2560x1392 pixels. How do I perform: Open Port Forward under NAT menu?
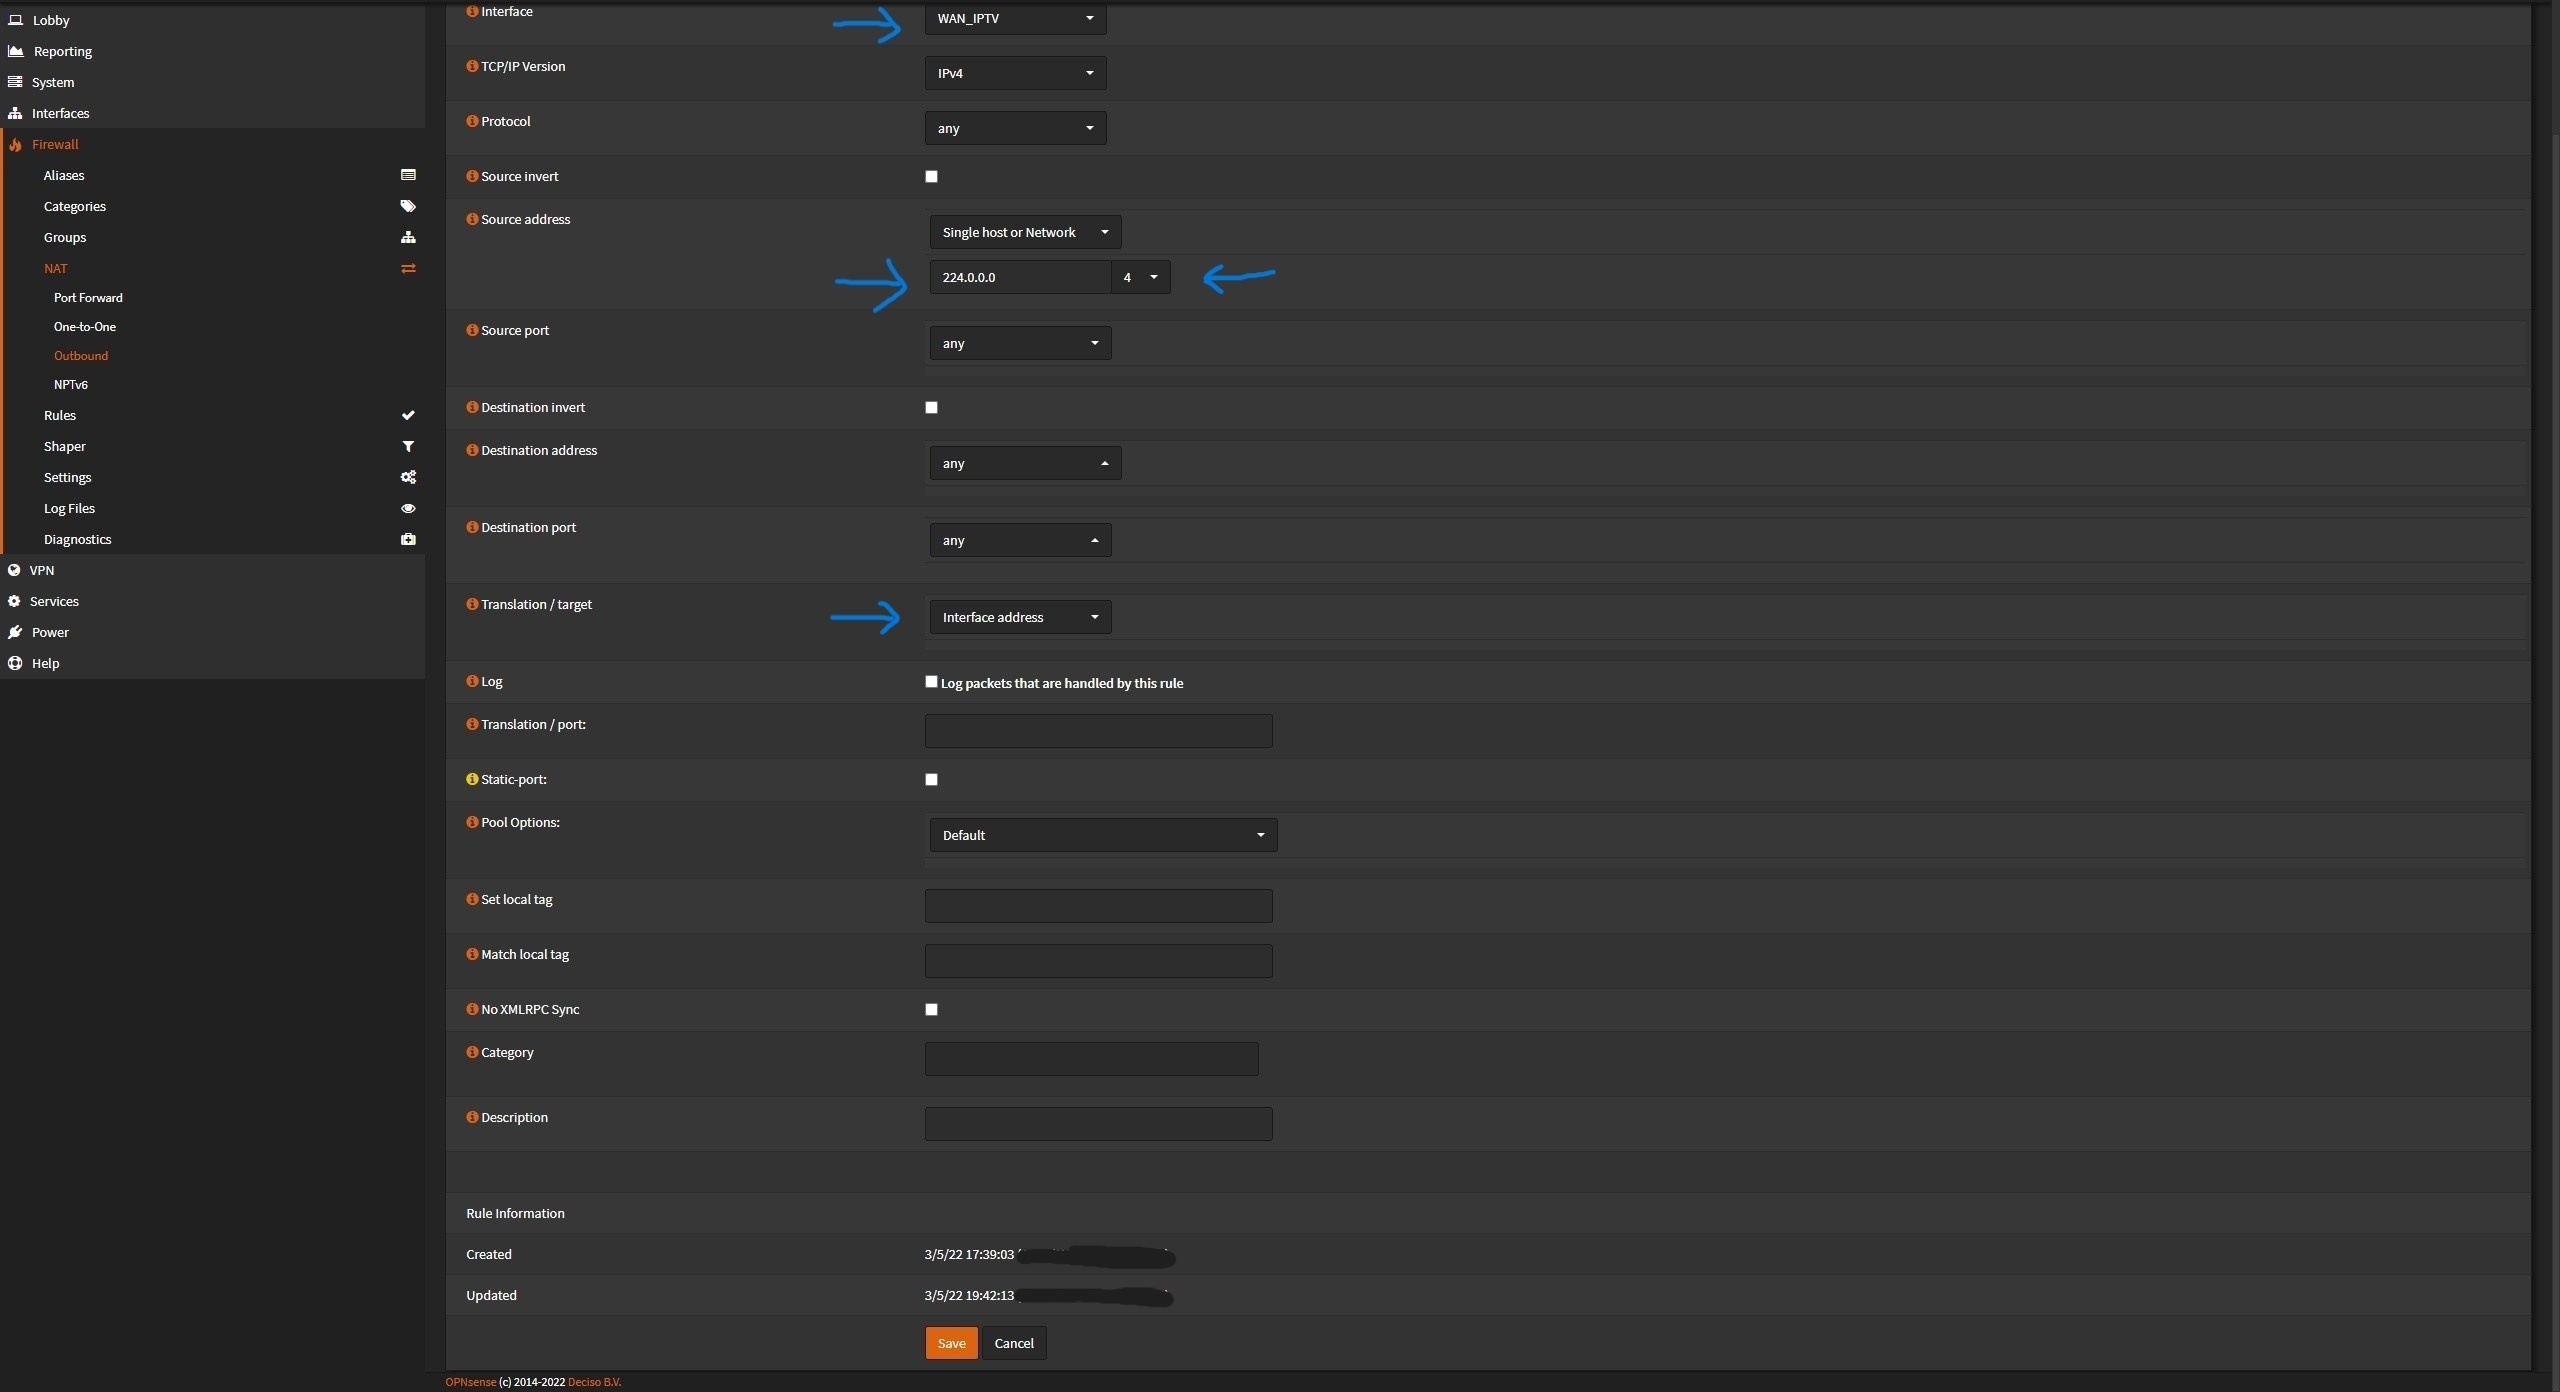(x=88, y=298)
